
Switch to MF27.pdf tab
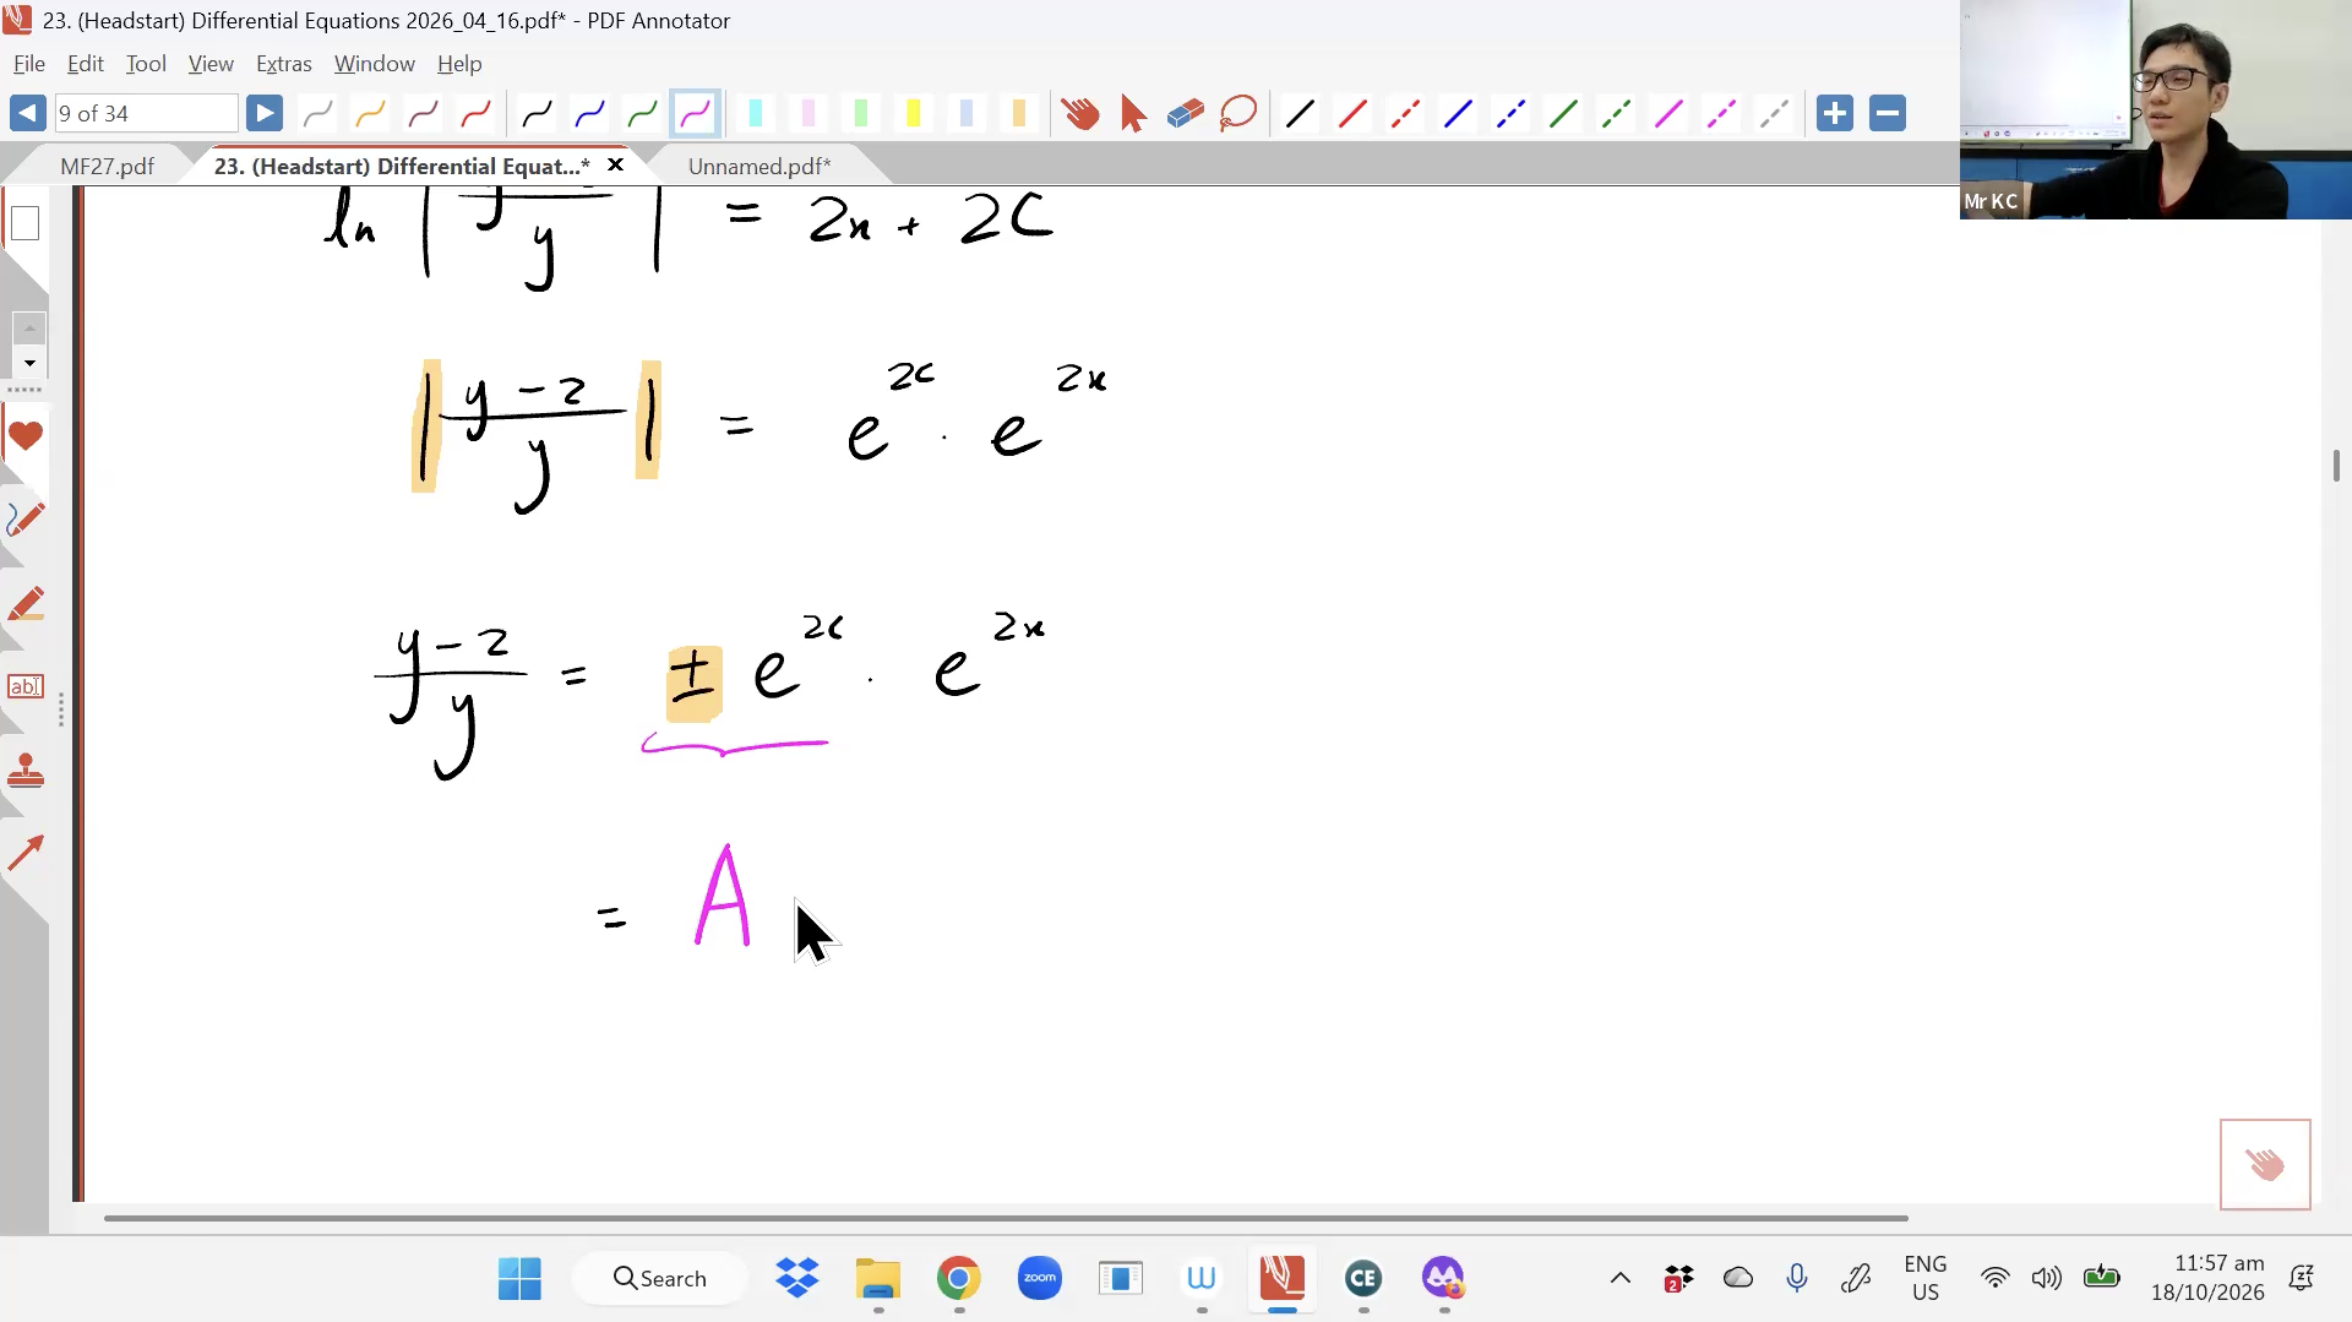tap(107, 166)
